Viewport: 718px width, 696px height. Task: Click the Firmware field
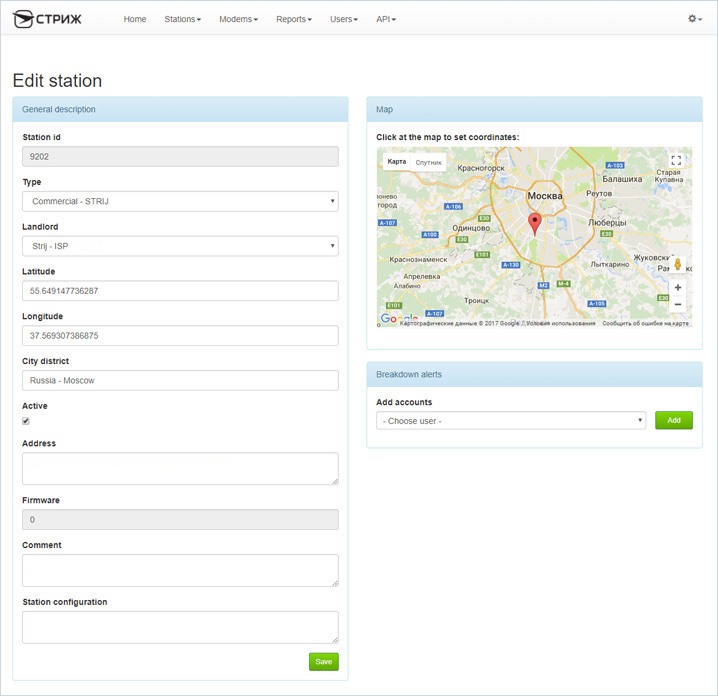tap(180, 520)
